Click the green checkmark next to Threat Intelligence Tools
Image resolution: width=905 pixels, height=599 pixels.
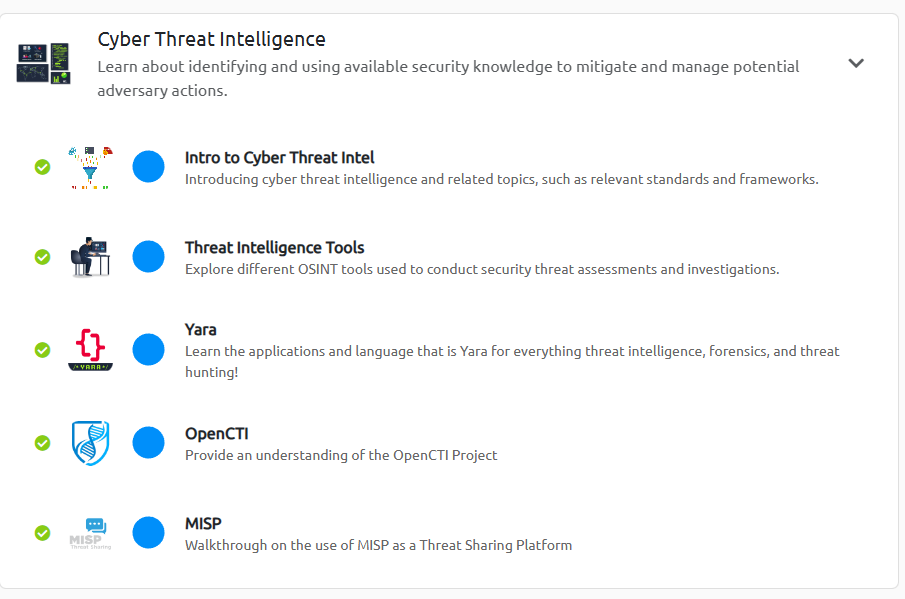pos(42,257)
